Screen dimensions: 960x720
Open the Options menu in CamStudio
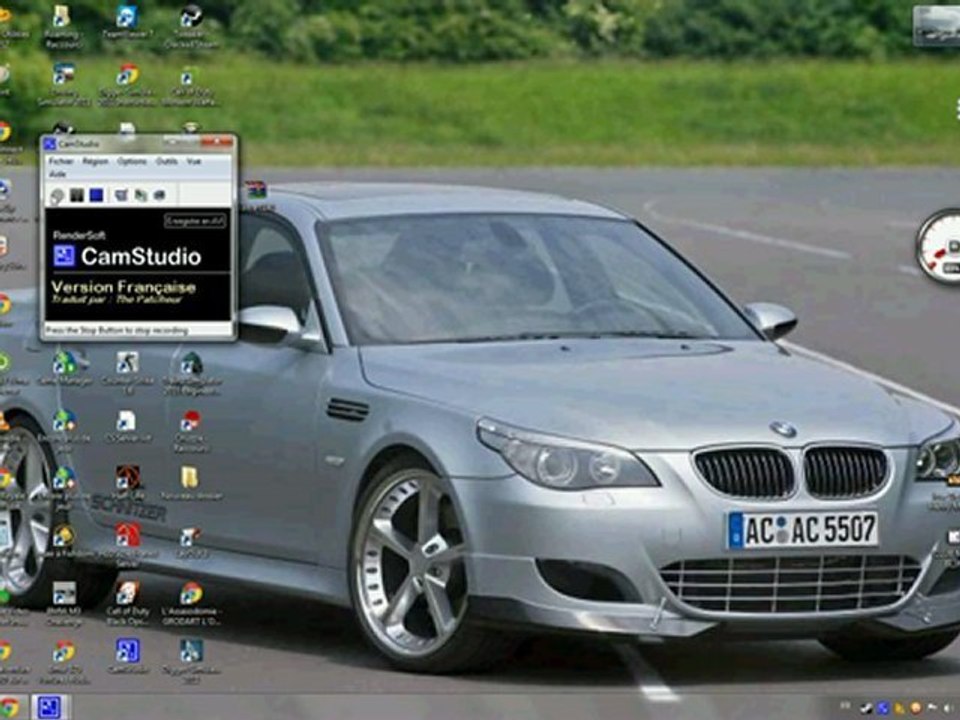point(132,161)
